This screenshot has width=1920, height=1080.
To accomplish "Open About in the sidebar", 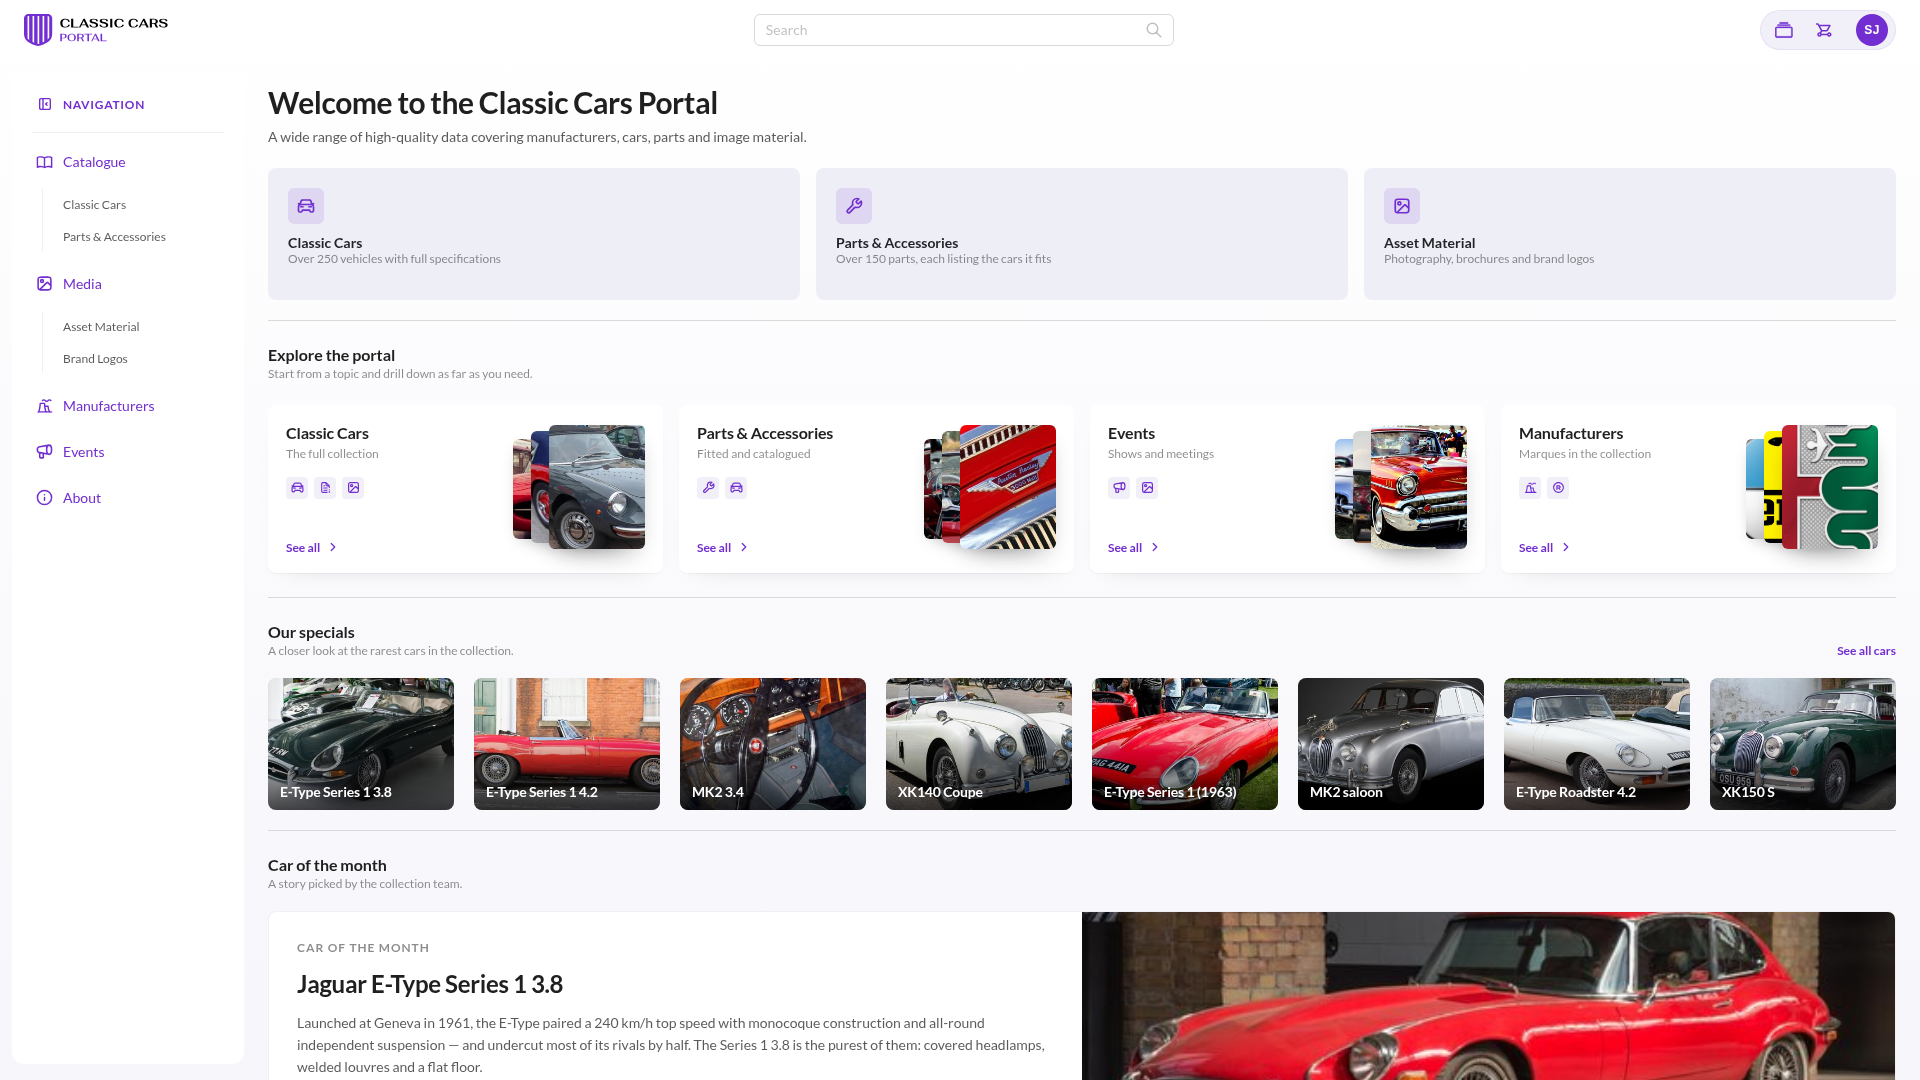I will [x=82, y=498].
